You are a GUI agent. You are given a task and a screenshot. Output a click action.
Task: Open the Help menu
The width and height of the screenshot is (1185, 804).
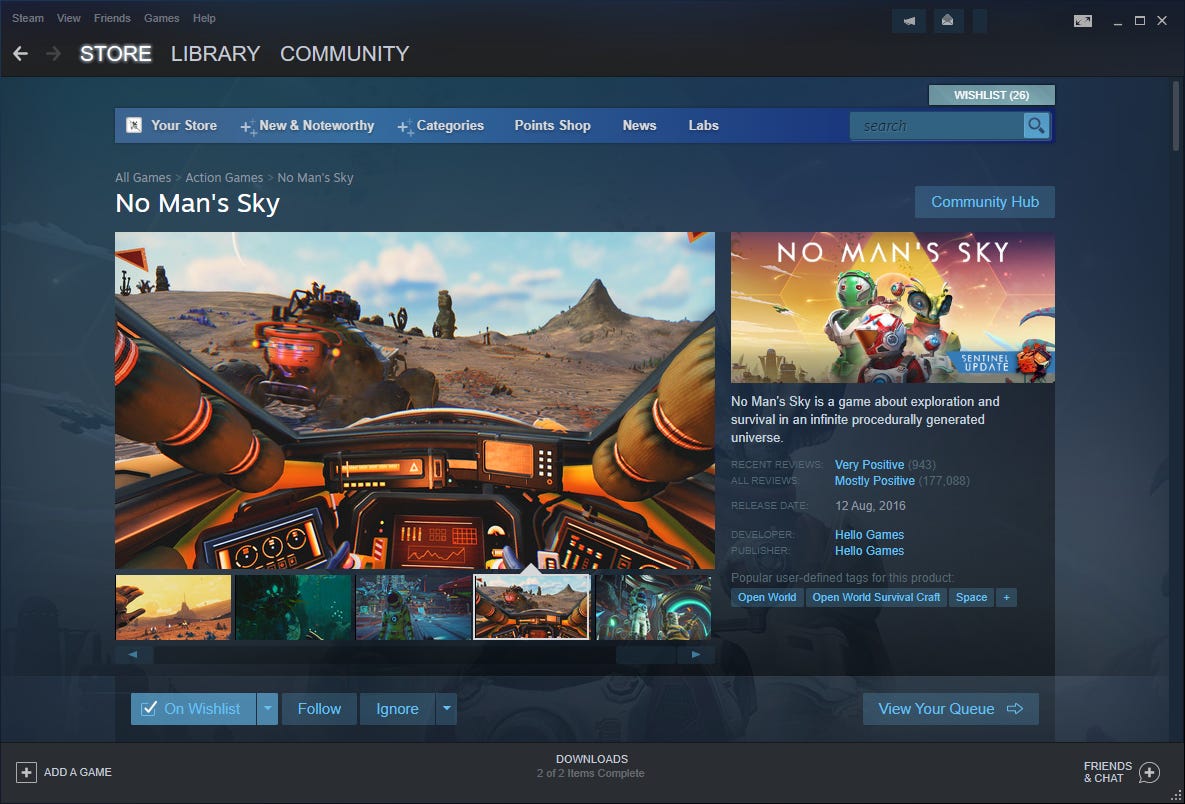204,18
